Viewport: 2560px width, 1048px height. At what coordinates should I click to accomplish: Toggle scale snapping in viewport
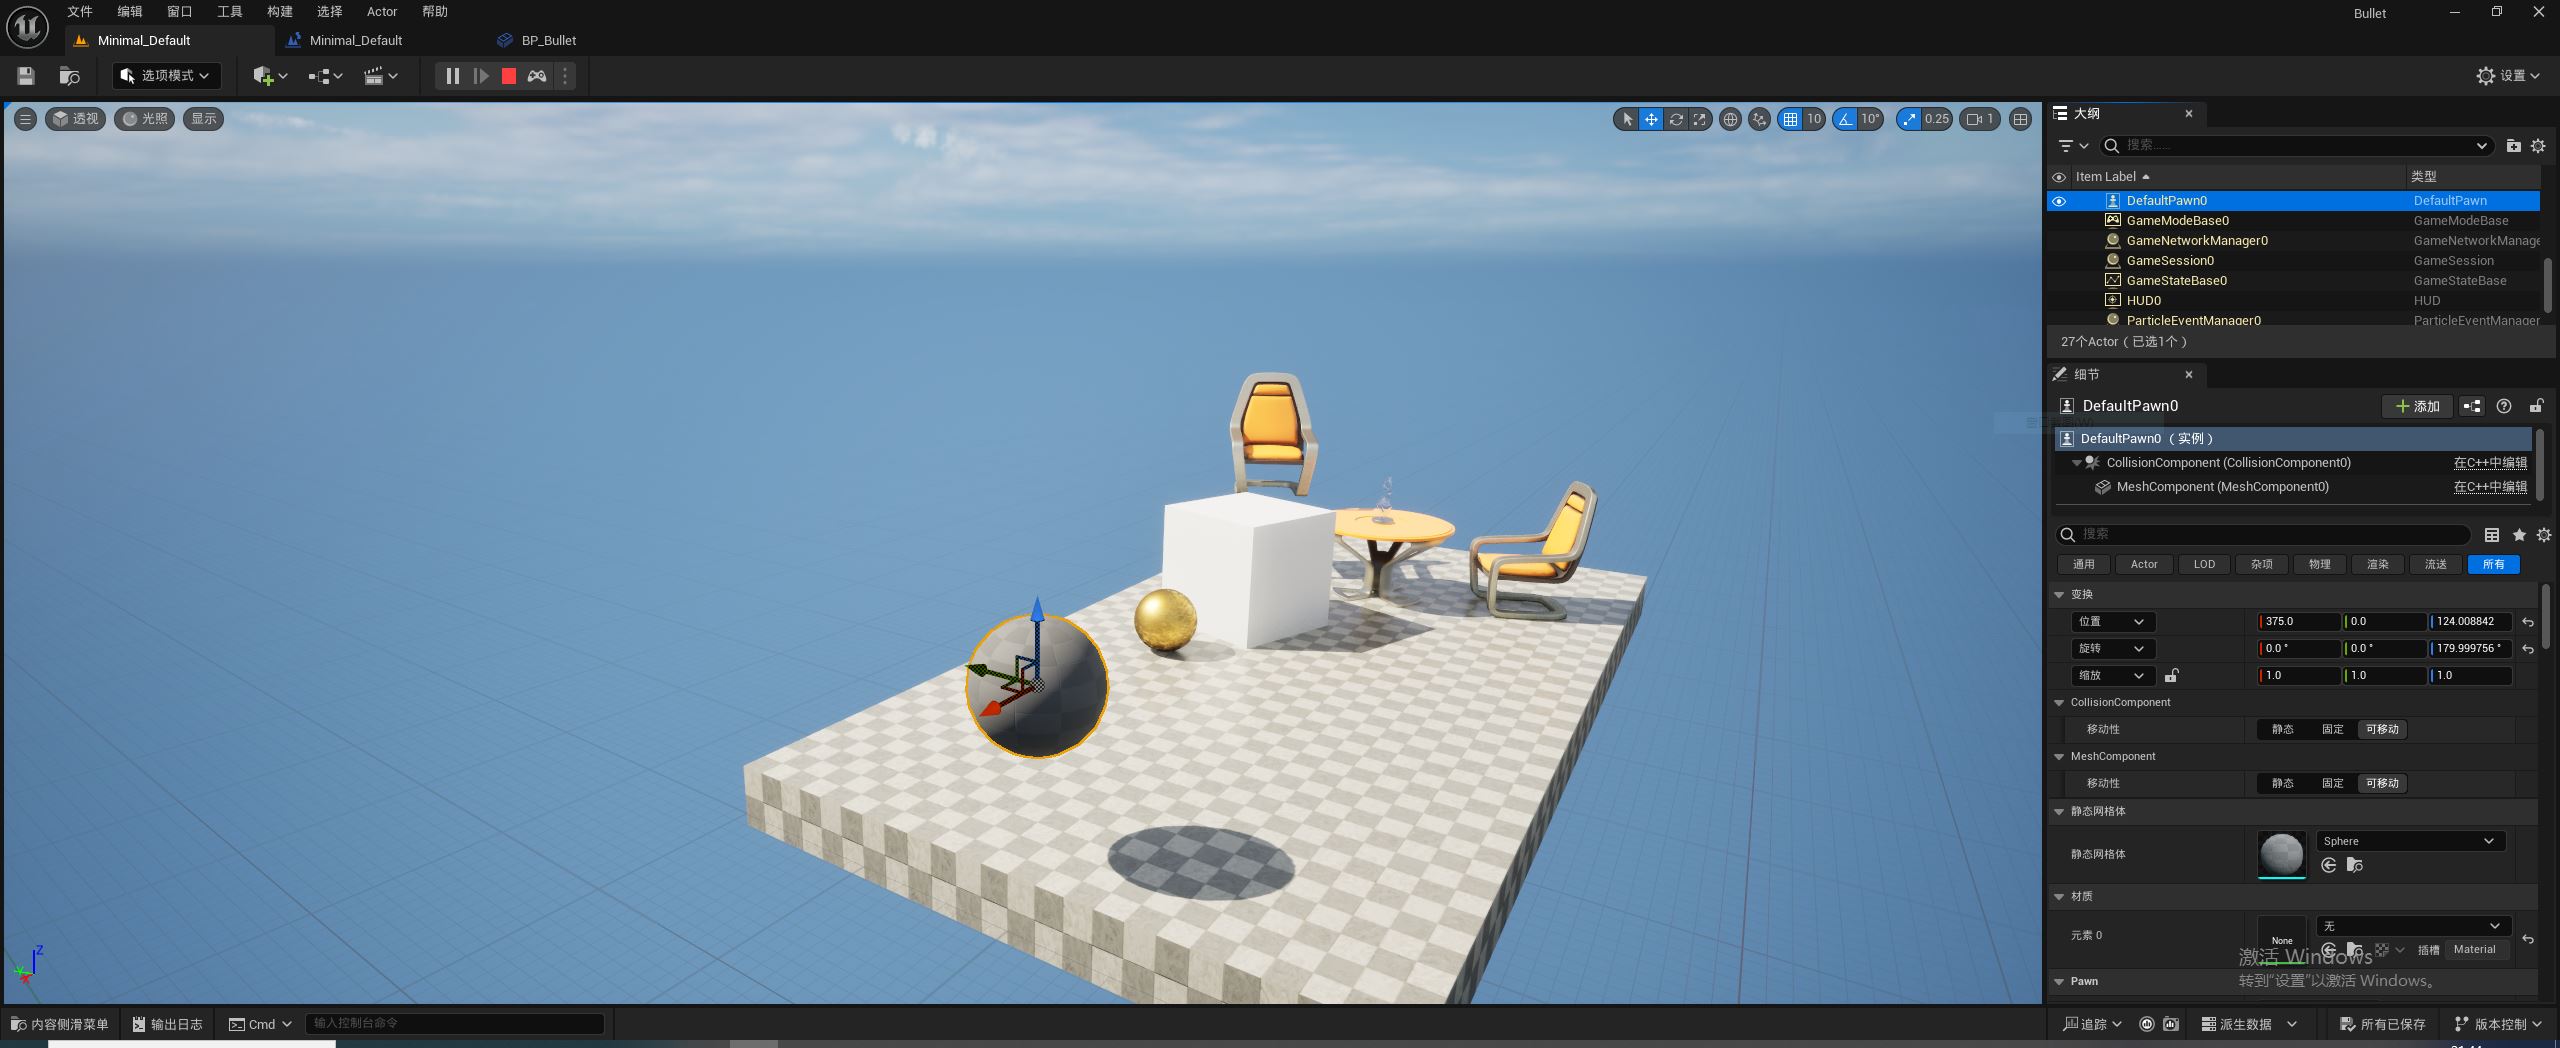tap(1910, 119)
